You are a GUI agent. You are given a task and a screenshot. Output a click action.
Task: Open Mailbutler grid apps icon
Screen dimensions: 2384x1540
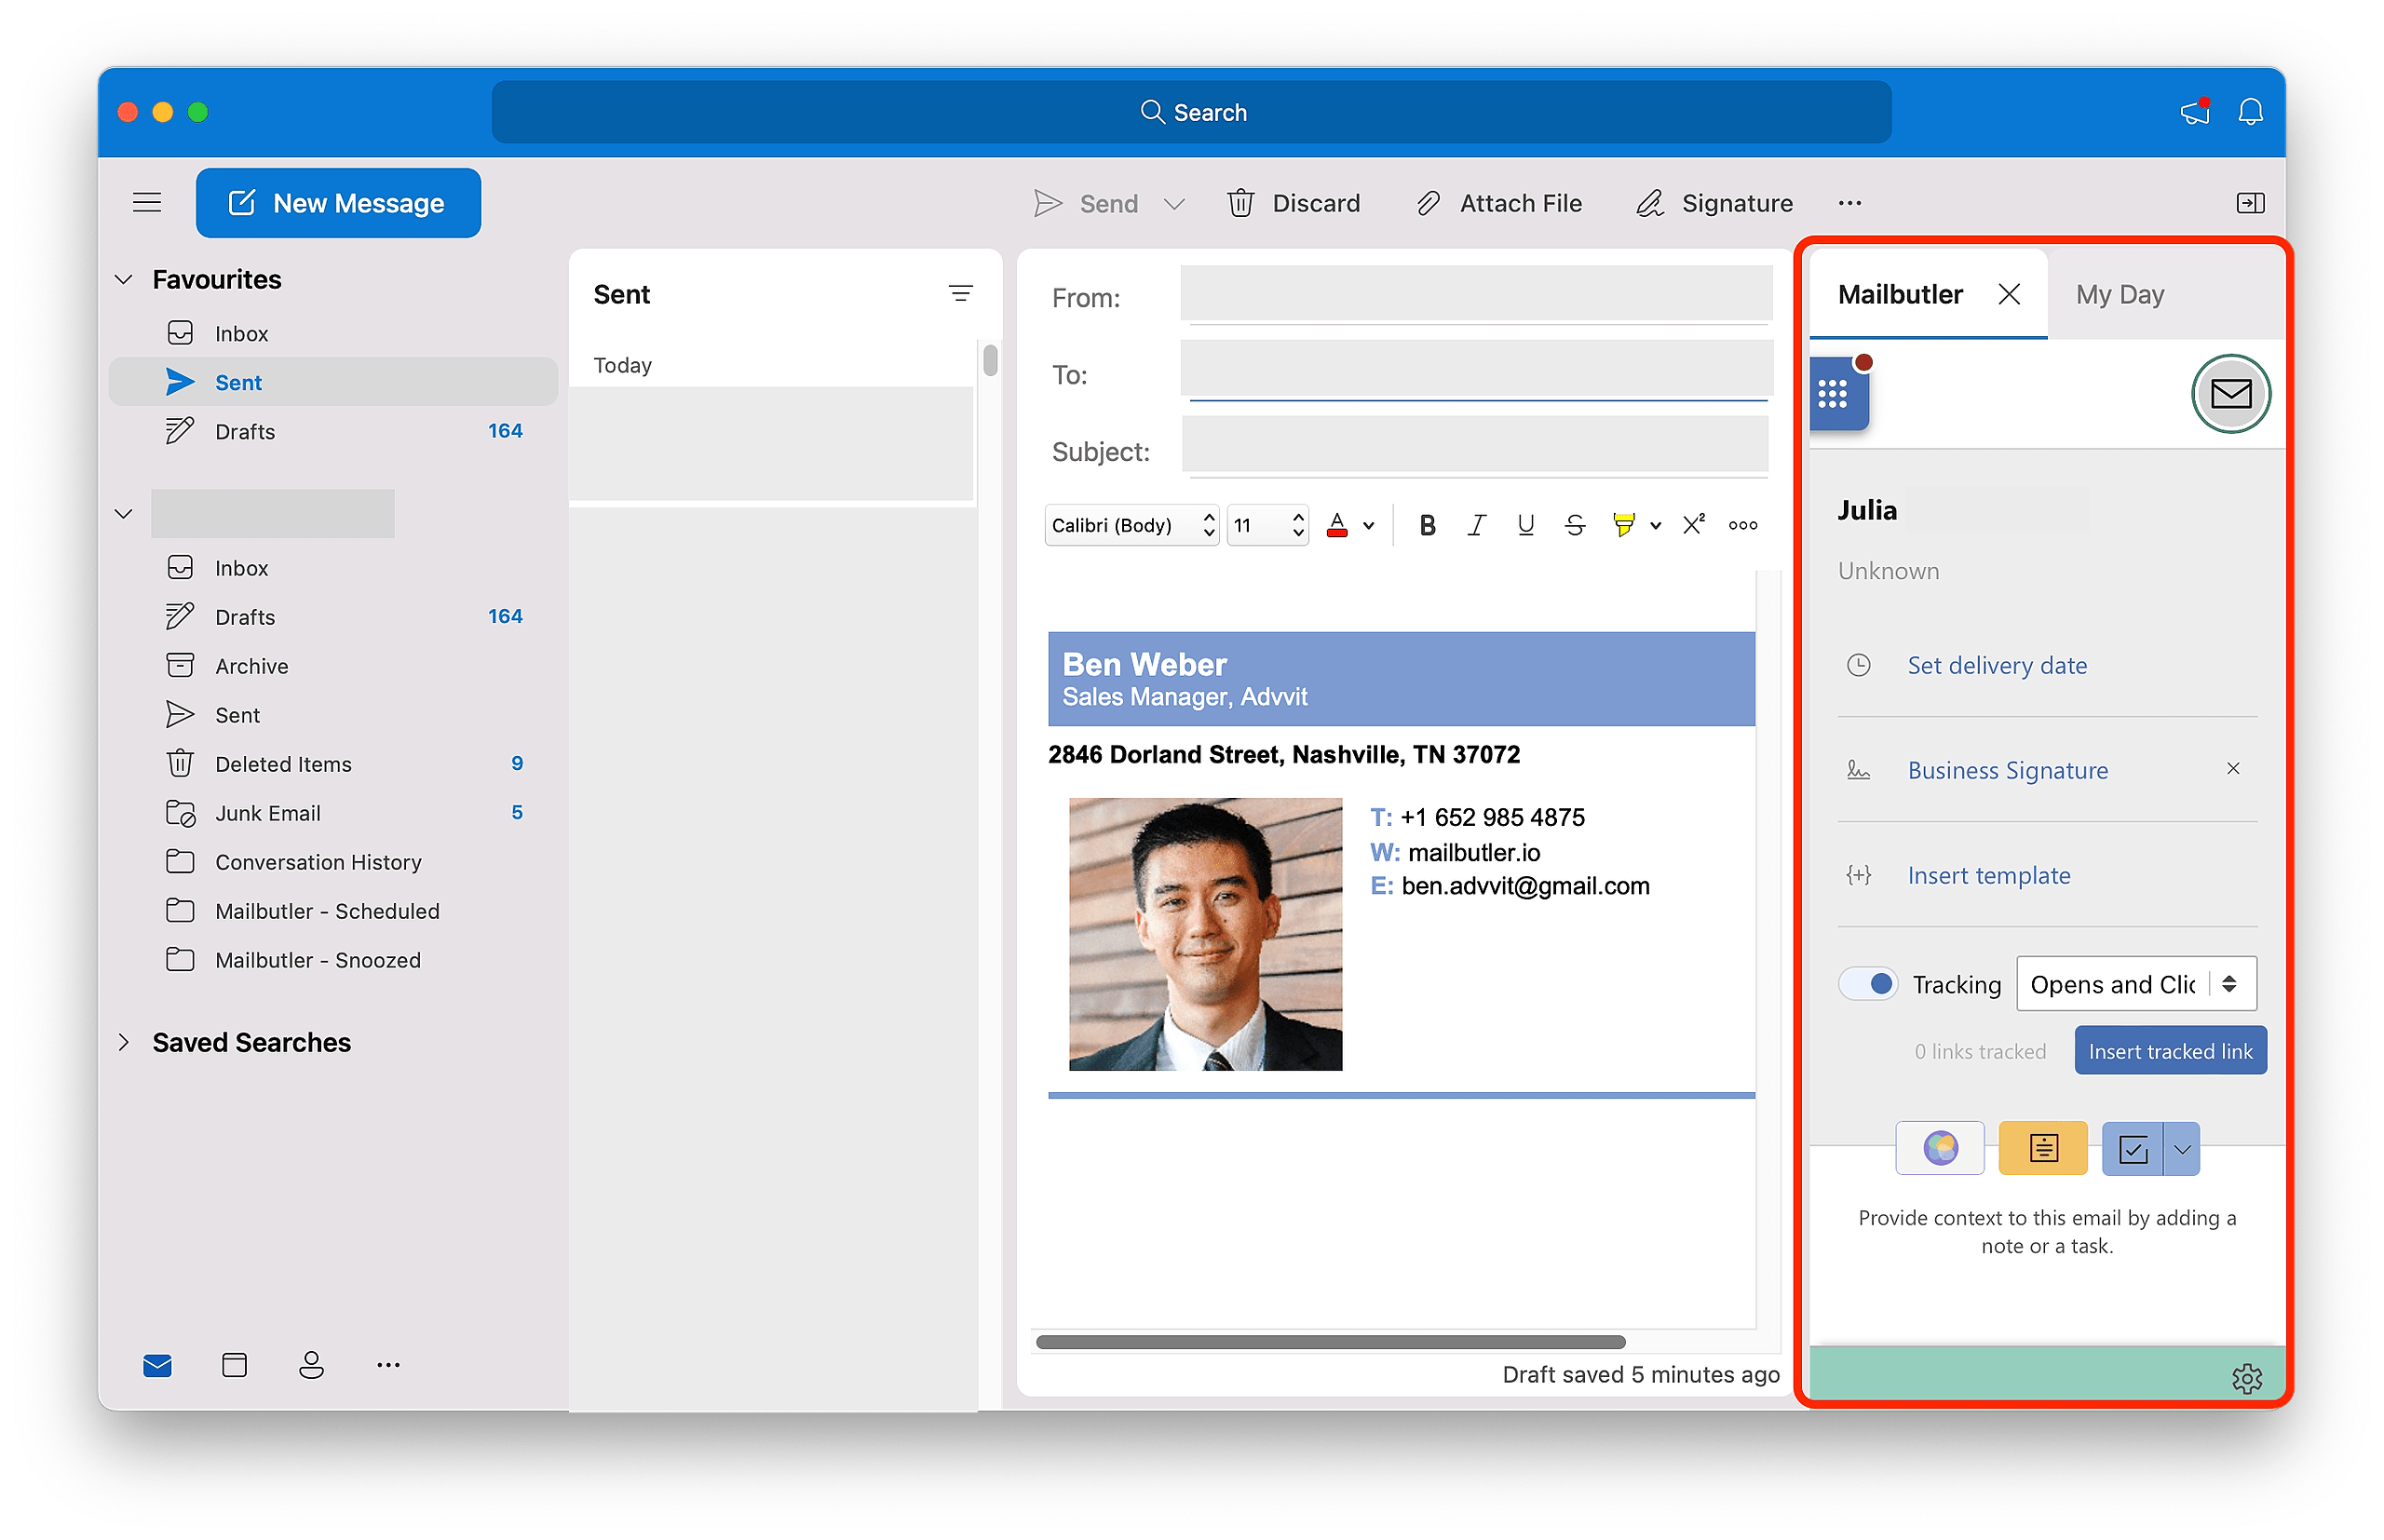[x=1833, y=394]
